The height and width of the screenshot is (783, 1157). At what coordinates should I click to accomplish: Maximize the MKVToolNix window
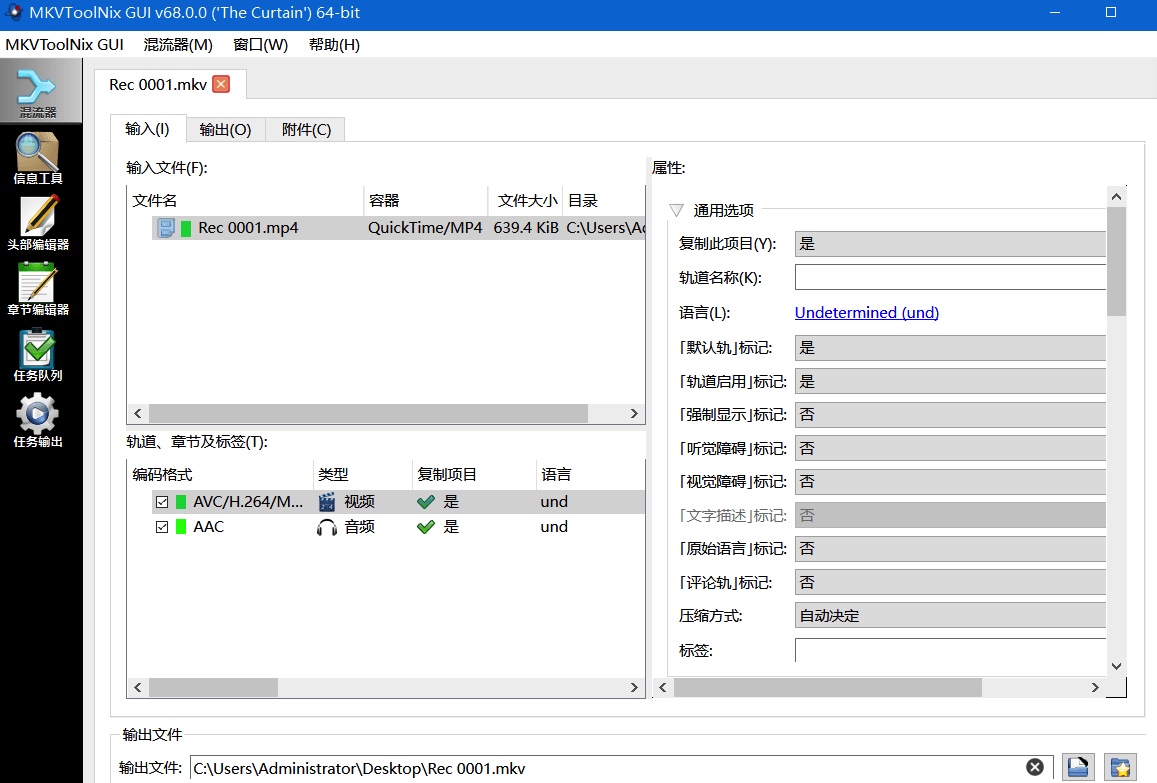point(1111,13)
